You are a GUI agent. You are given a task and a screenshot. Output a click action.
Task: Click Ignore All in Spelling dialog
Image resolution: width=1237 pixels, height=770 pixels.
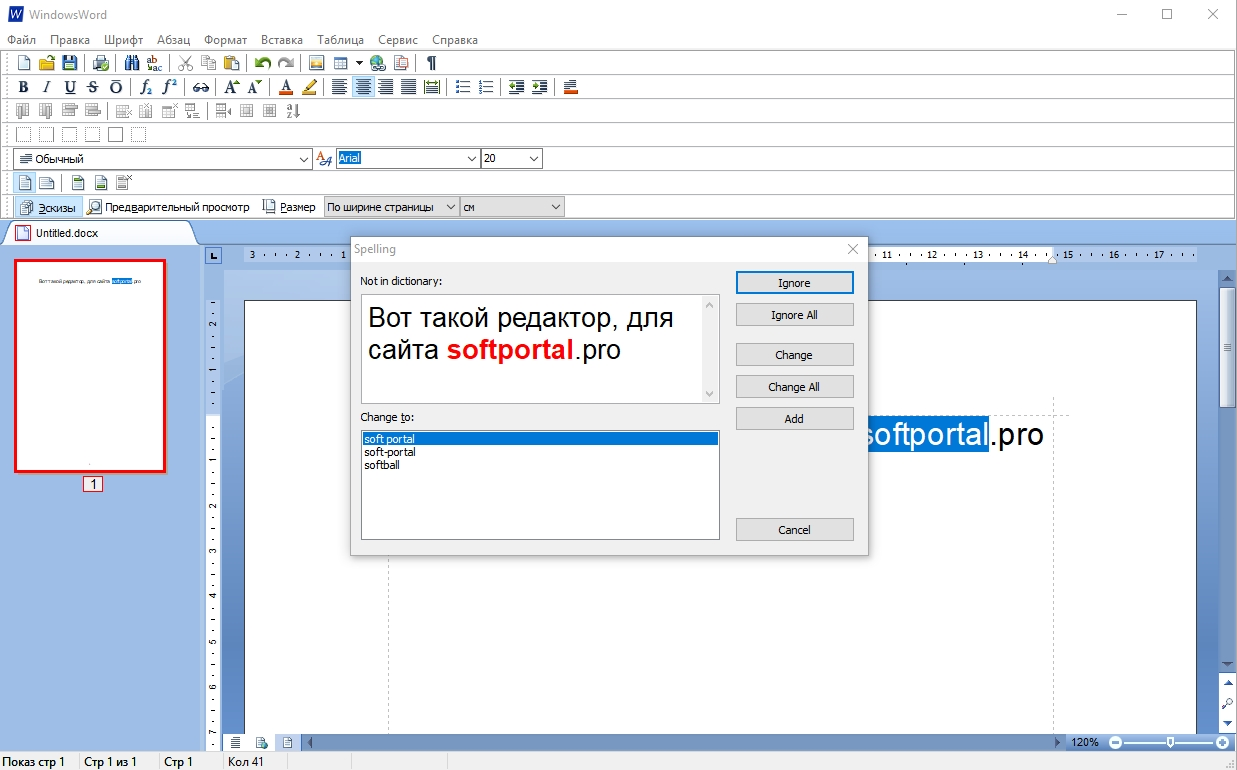click(794, 315)
